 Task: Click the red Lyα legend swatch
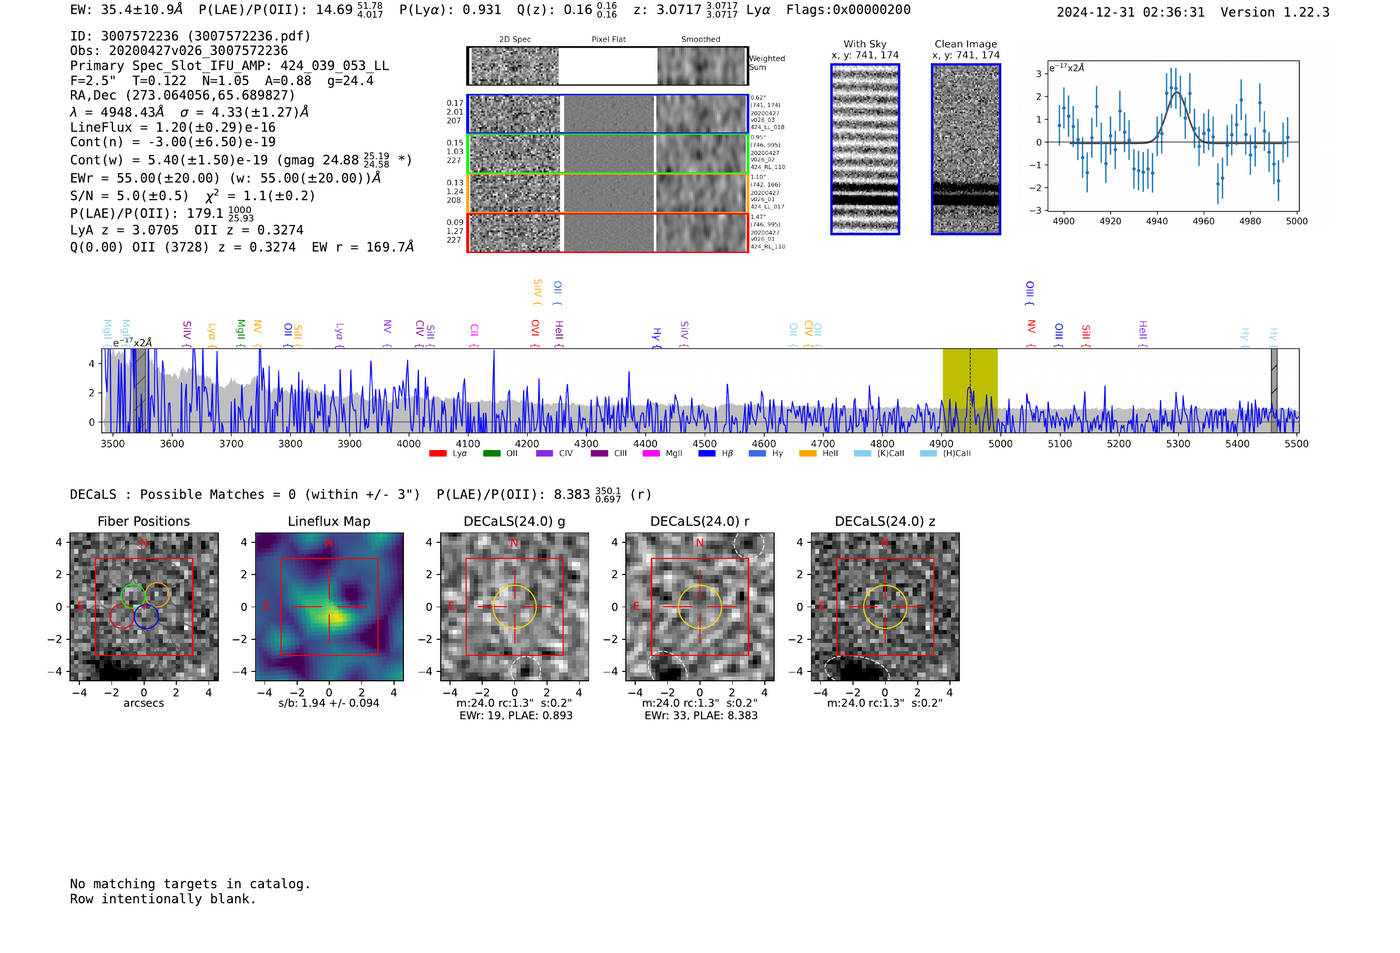point(437,454)
